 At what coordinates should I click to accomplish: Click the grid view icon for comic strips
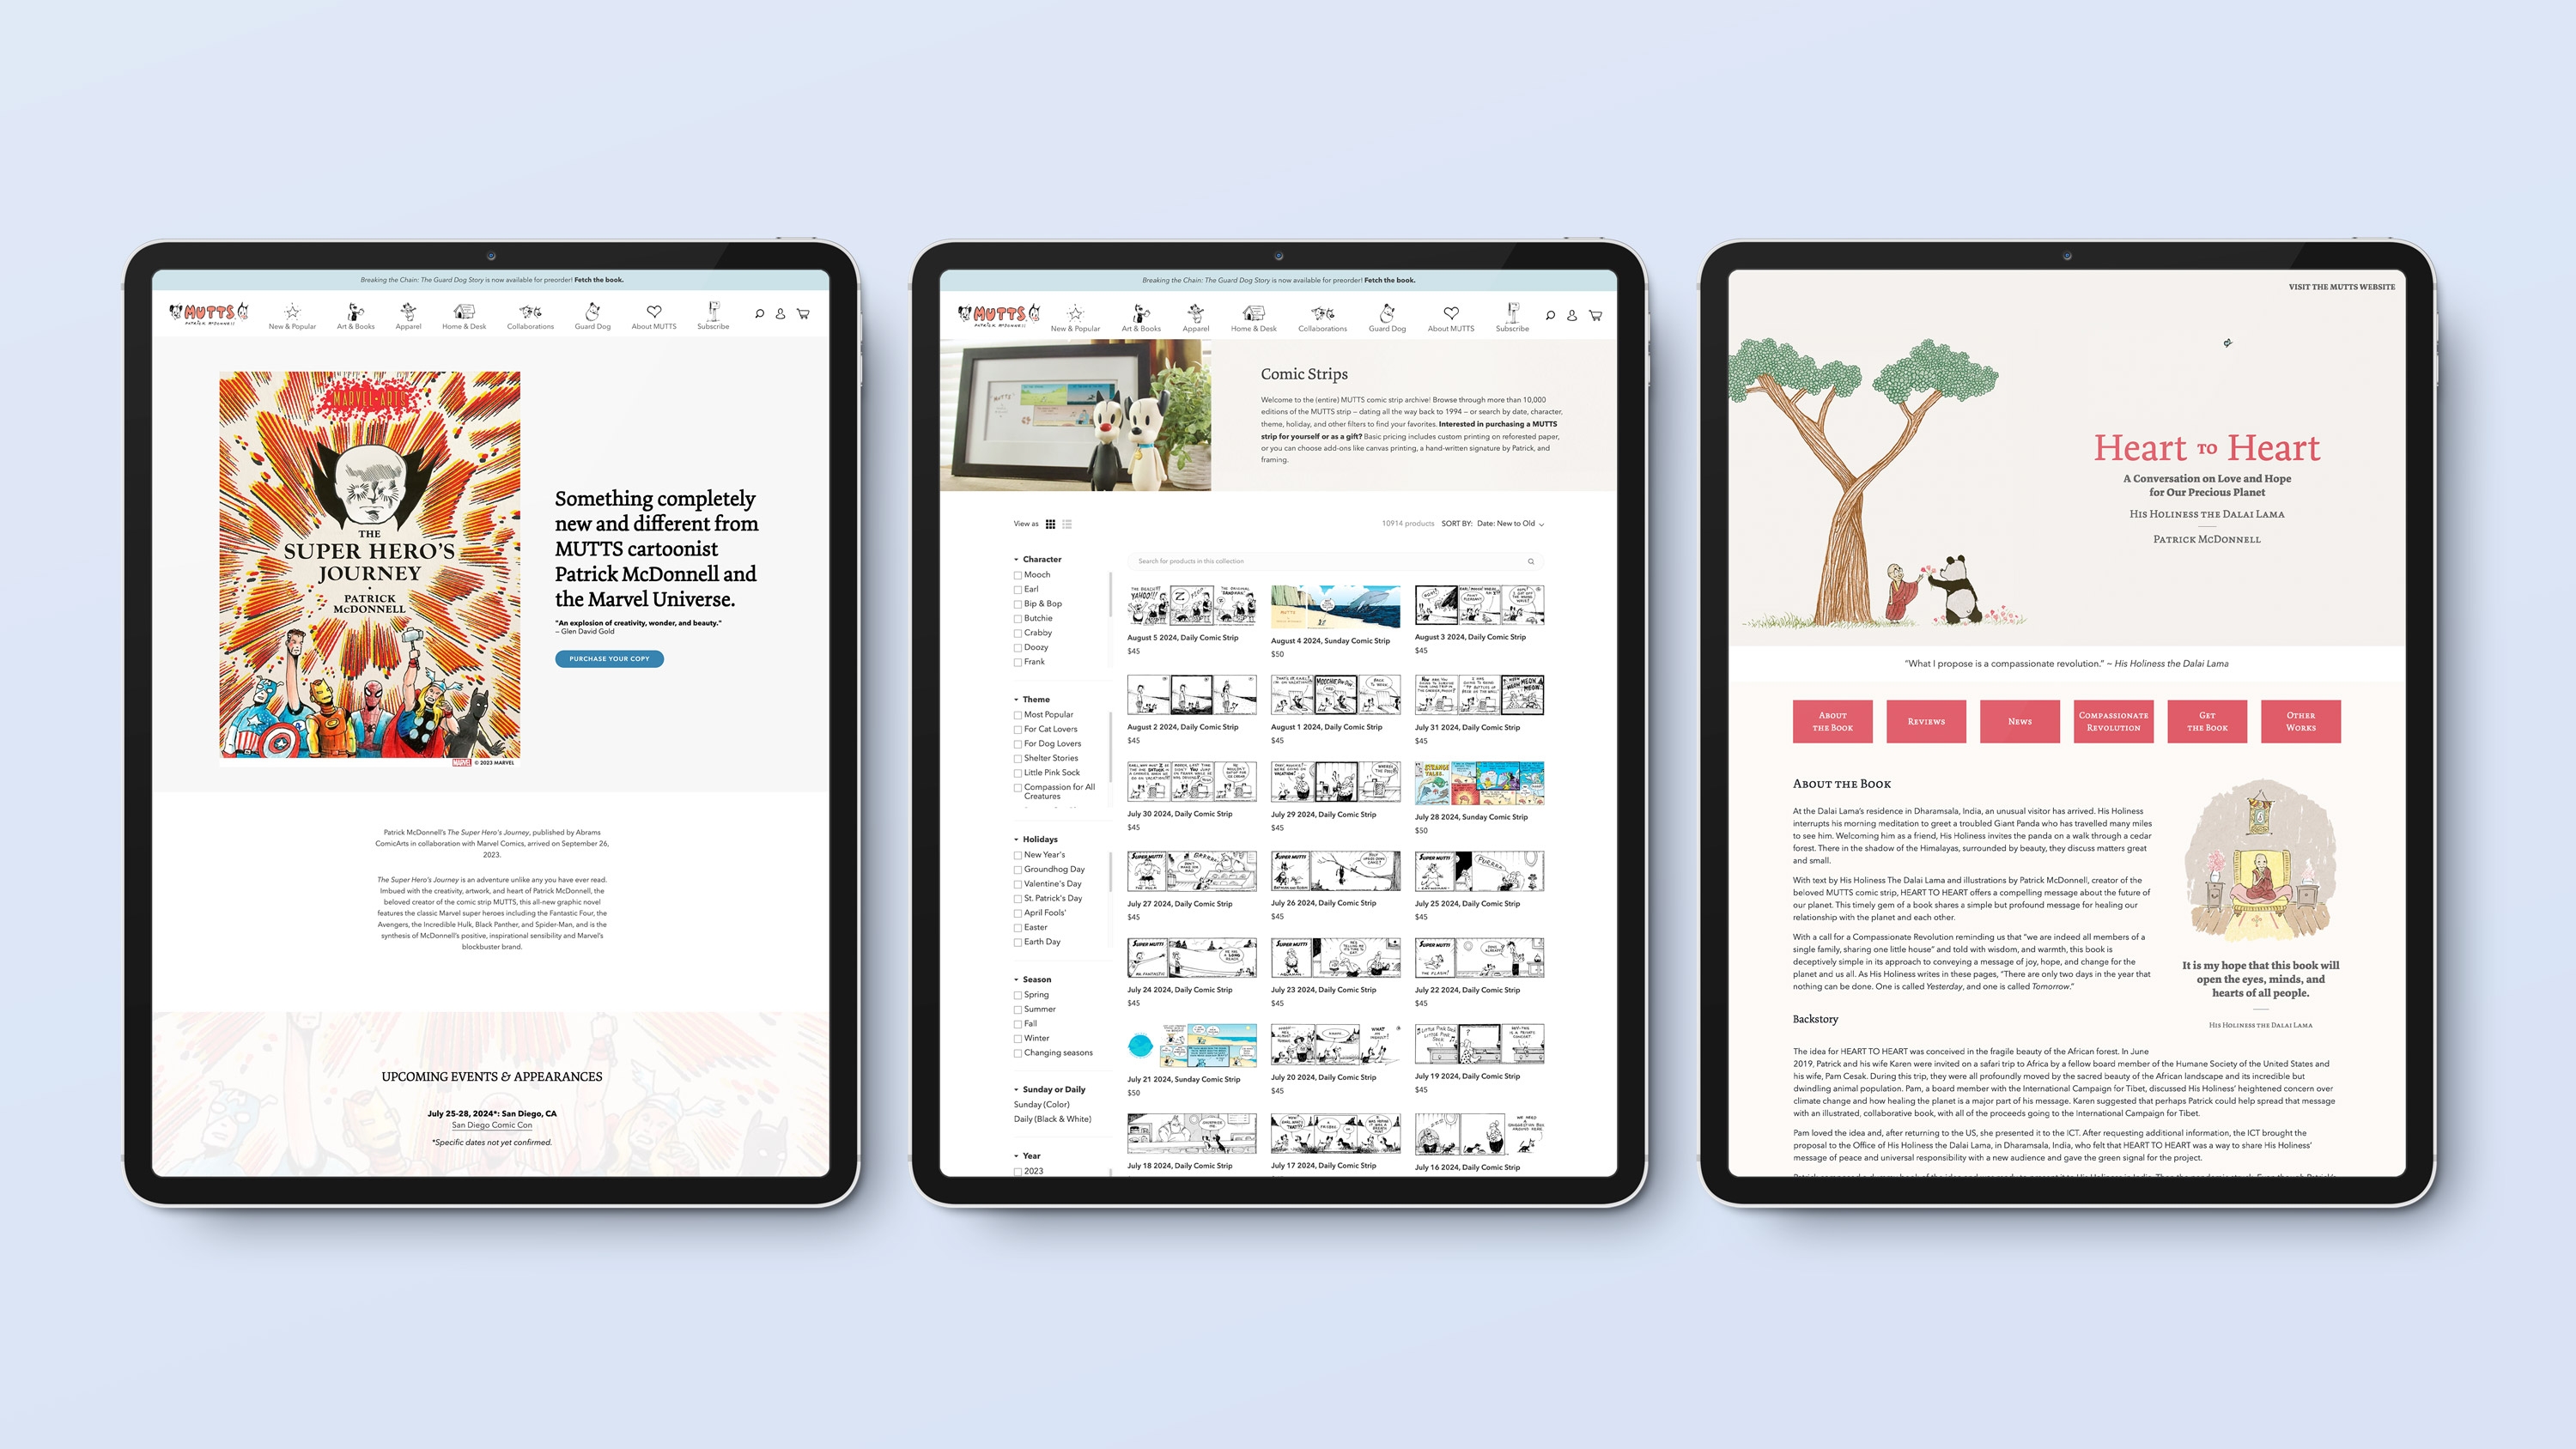1048,525
